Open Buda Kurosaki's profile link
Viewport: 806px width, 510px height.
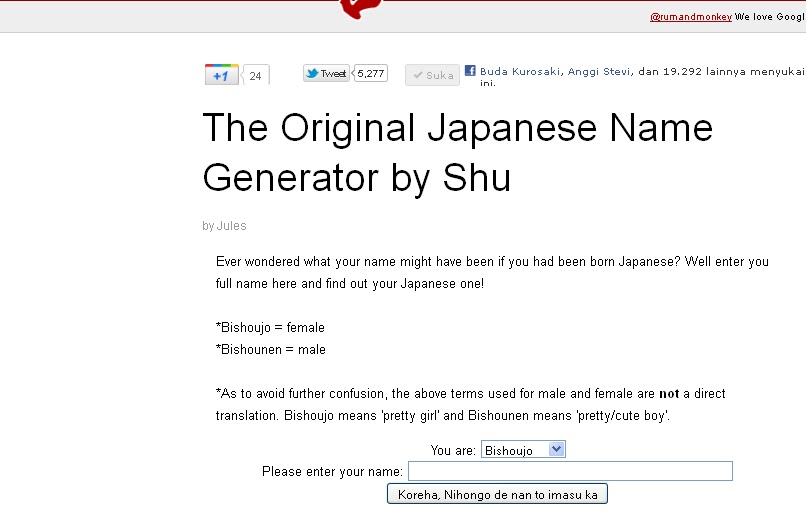tap(520, 71)
